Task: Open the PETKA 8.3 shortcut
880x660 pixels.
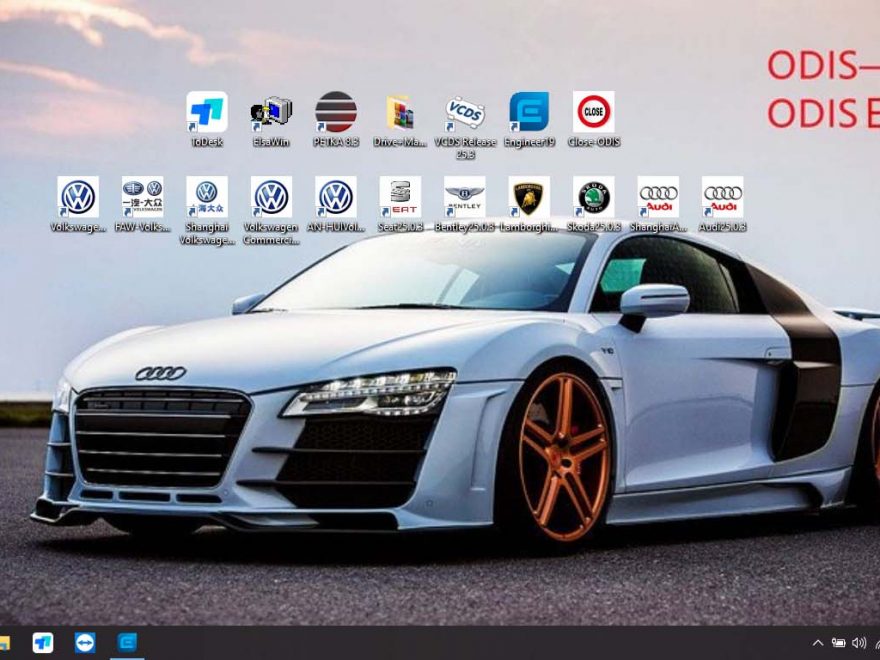Action: coord(336,113)
